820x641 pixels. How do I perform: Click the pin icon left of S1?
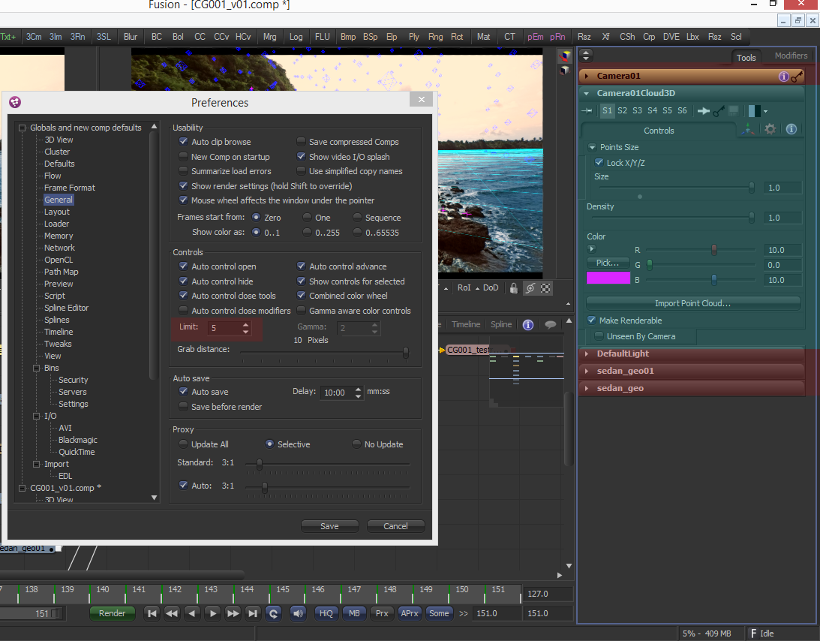[x=587, y=111]
